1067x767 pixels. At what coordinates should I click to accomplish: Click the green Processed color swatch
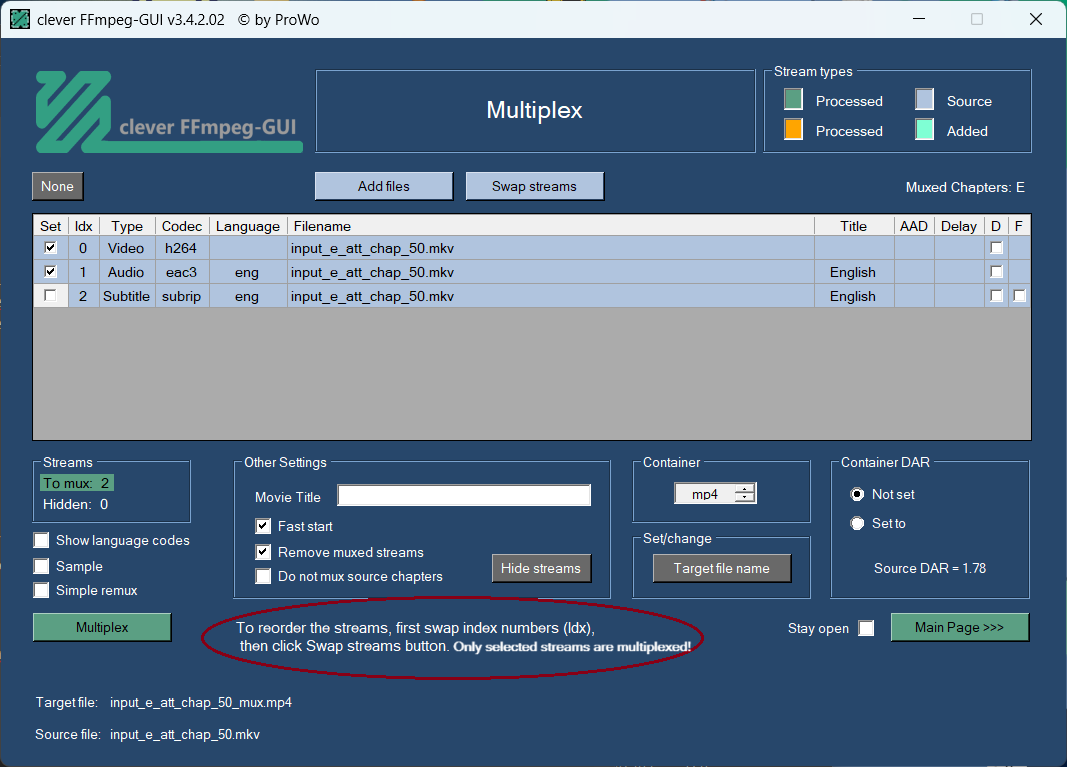pos(793,99)
